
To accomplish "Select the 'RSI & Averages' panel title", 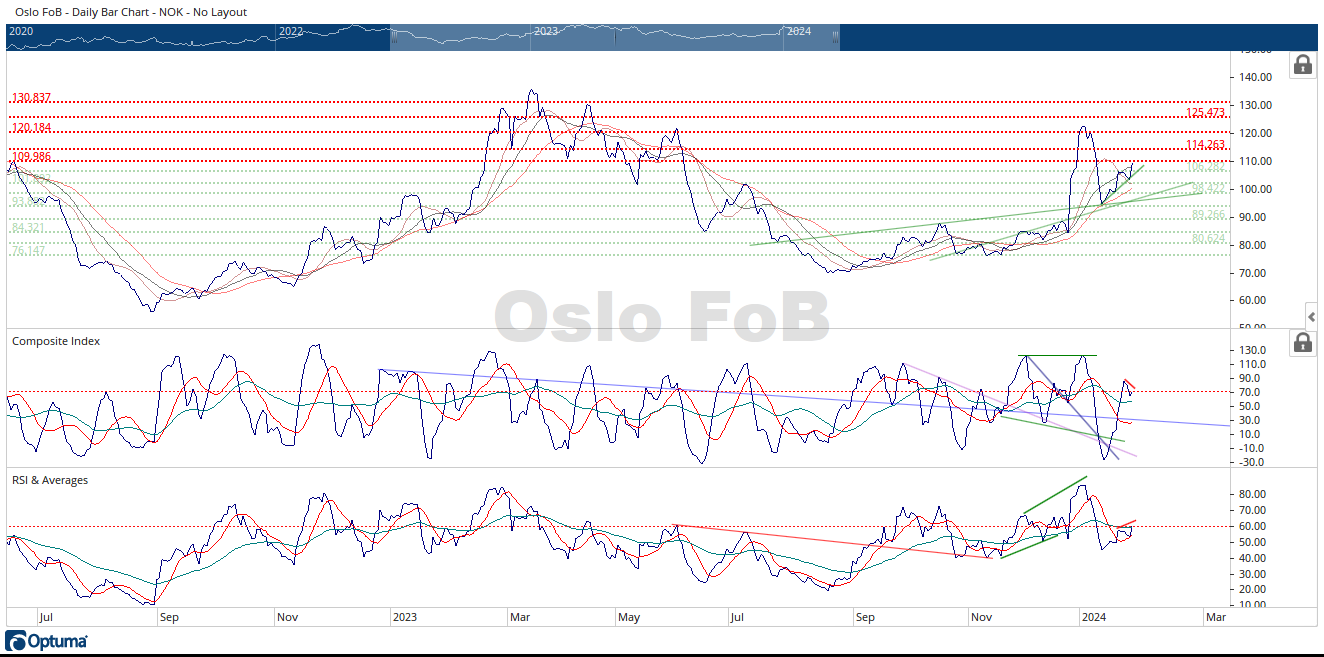I will 50,480.
